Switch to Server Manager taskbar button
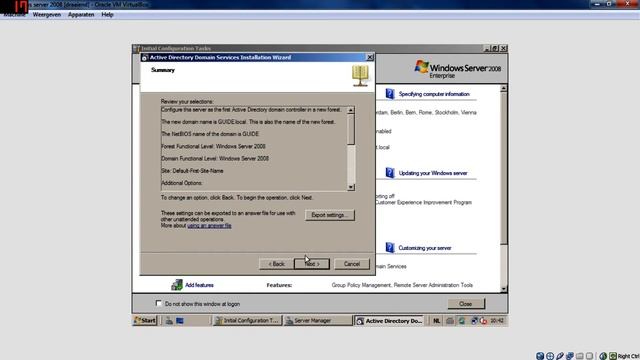Image resolution: width=640 pixels, height=360 pixels. pyautogui.click(x=318, y=321)
